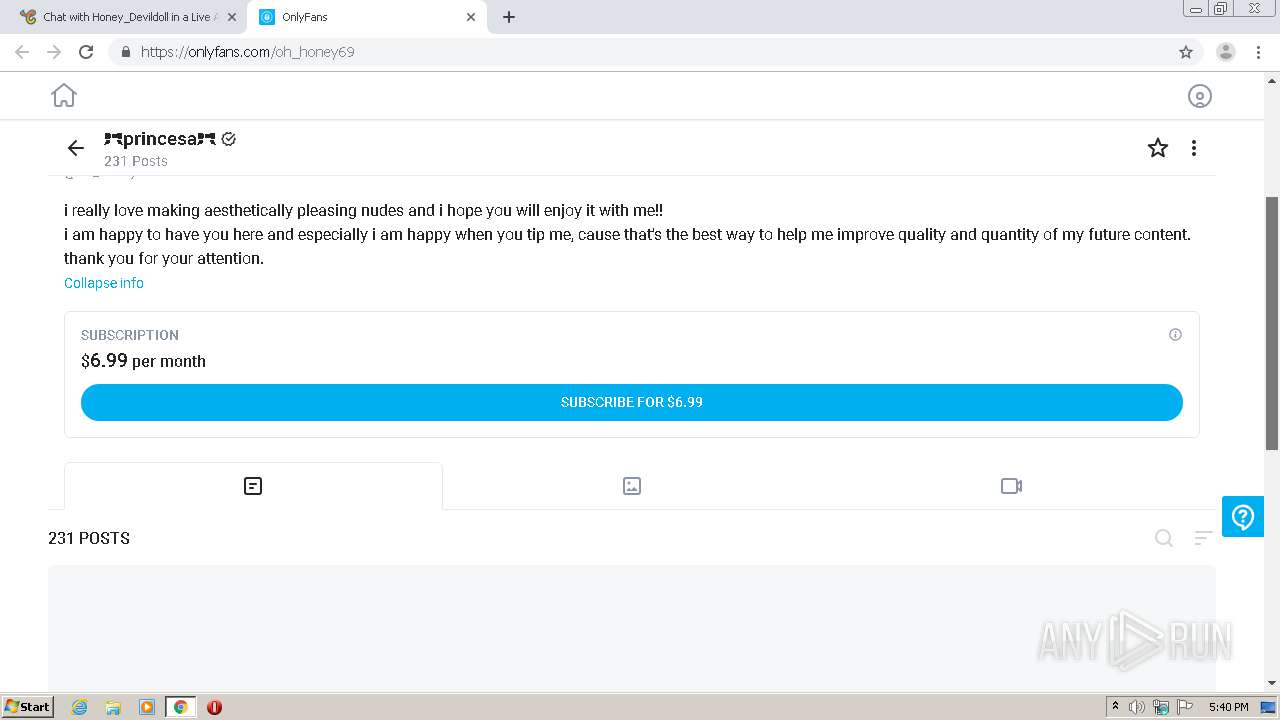Screen dimensions: 1280x720
Task: Open the post sort filter icon
Action: coord(1203,538)
